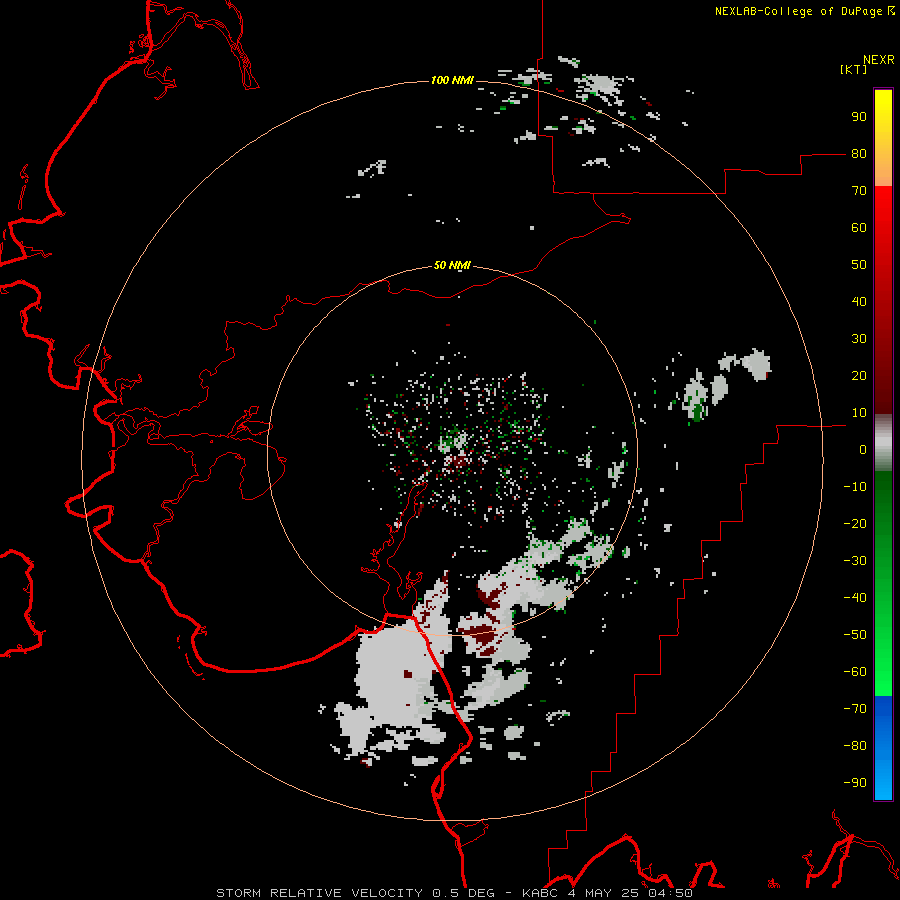This screenshot has width=900, height=900.
Task: Click the 70 value on velocity scale
Action: [859, 191]
